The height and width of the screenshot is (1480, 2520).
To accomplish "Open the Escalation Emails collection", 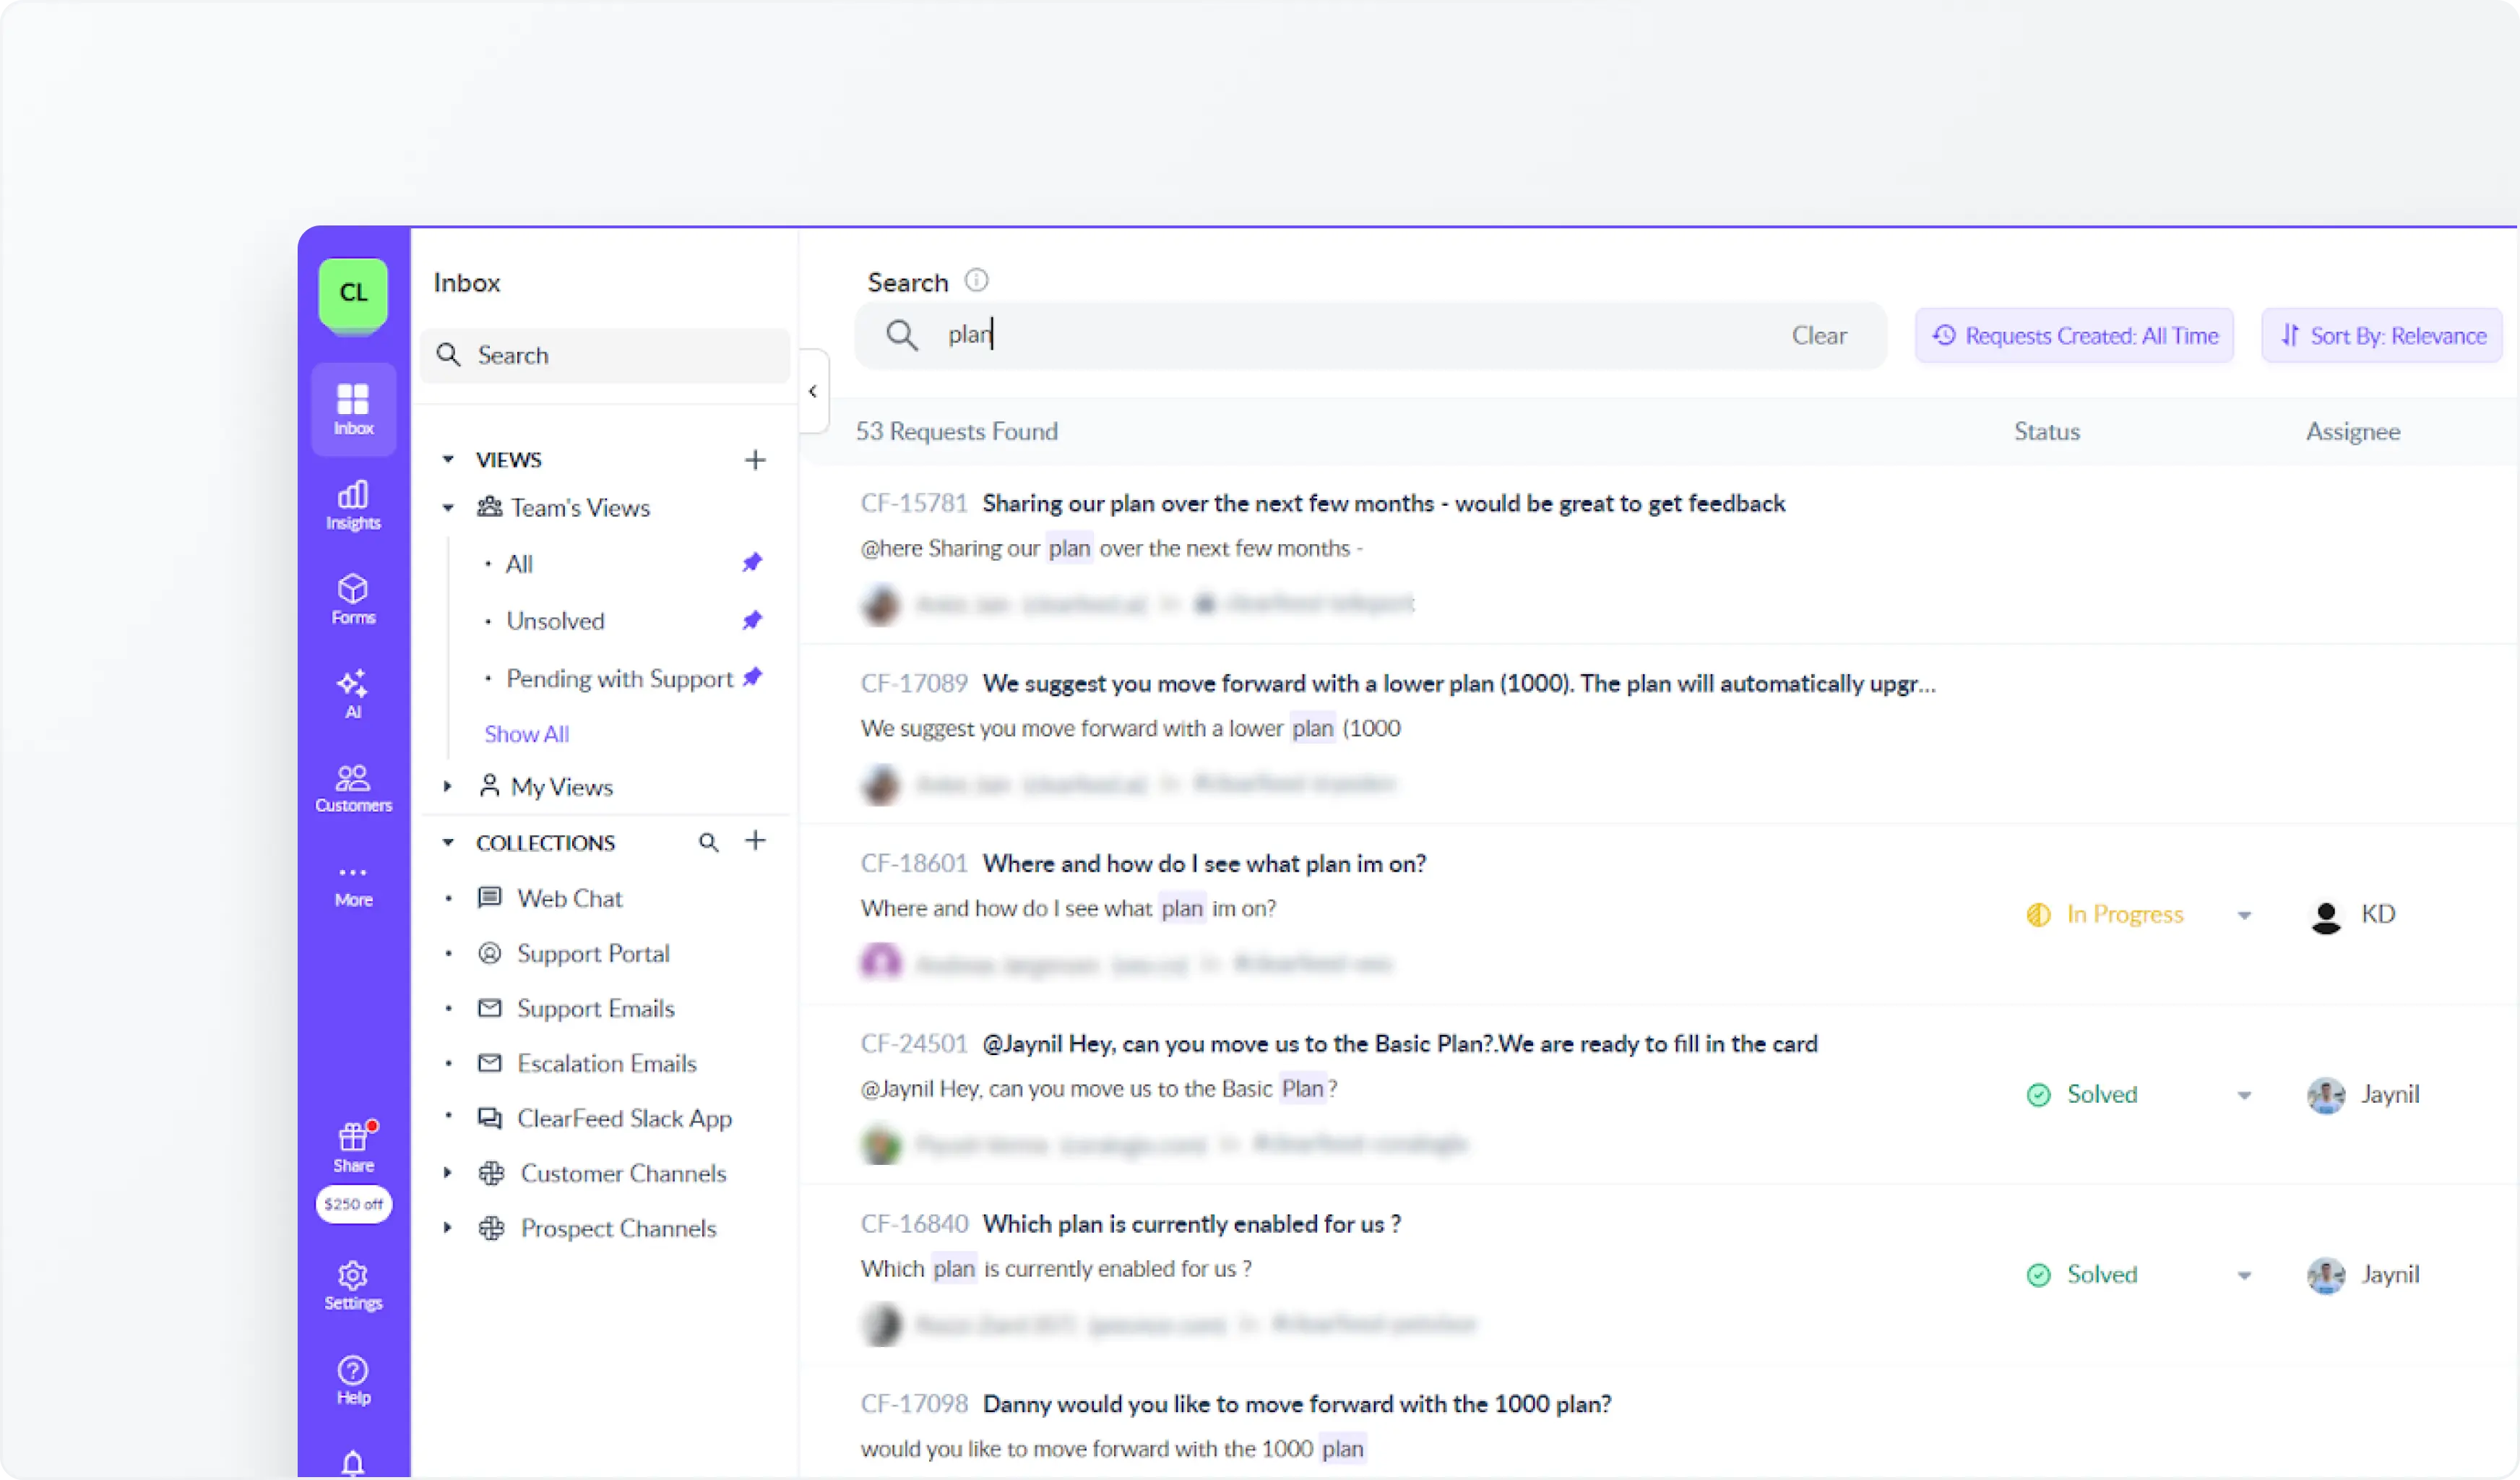I will click(x=606, y=1063).
